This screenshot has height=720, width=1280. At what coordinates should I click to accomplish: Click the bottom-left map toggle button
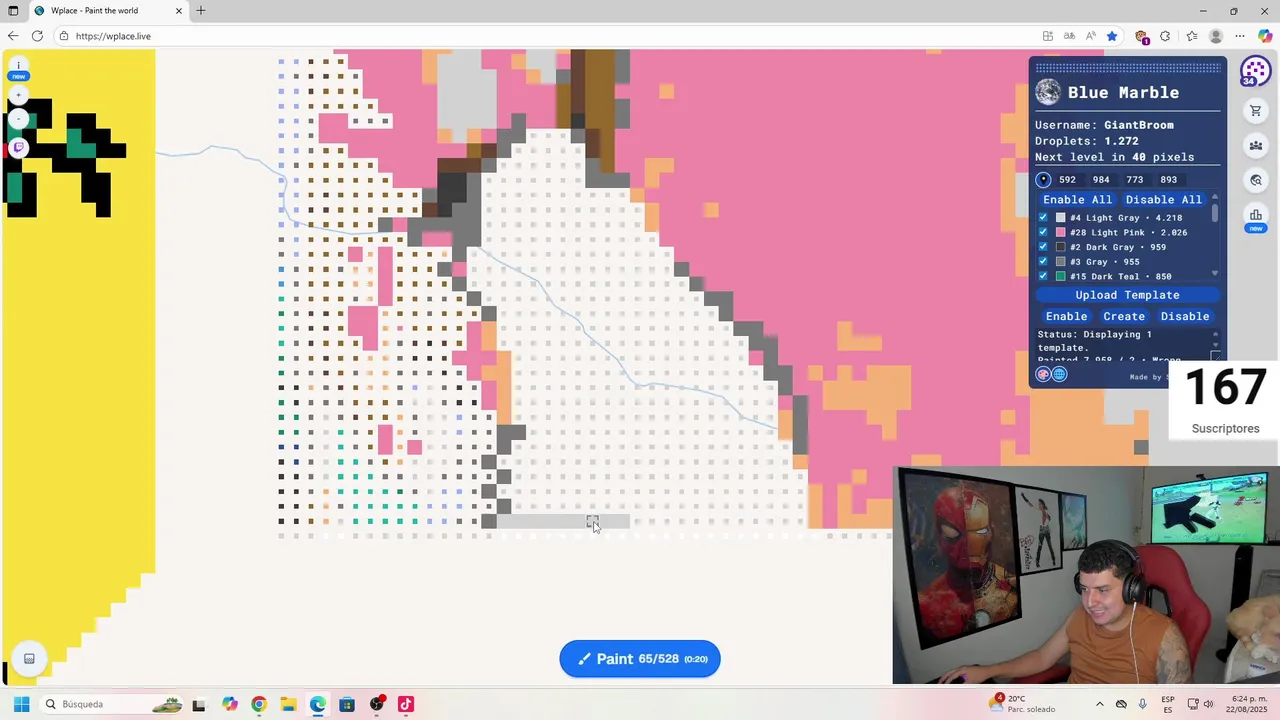coord(29,658)
